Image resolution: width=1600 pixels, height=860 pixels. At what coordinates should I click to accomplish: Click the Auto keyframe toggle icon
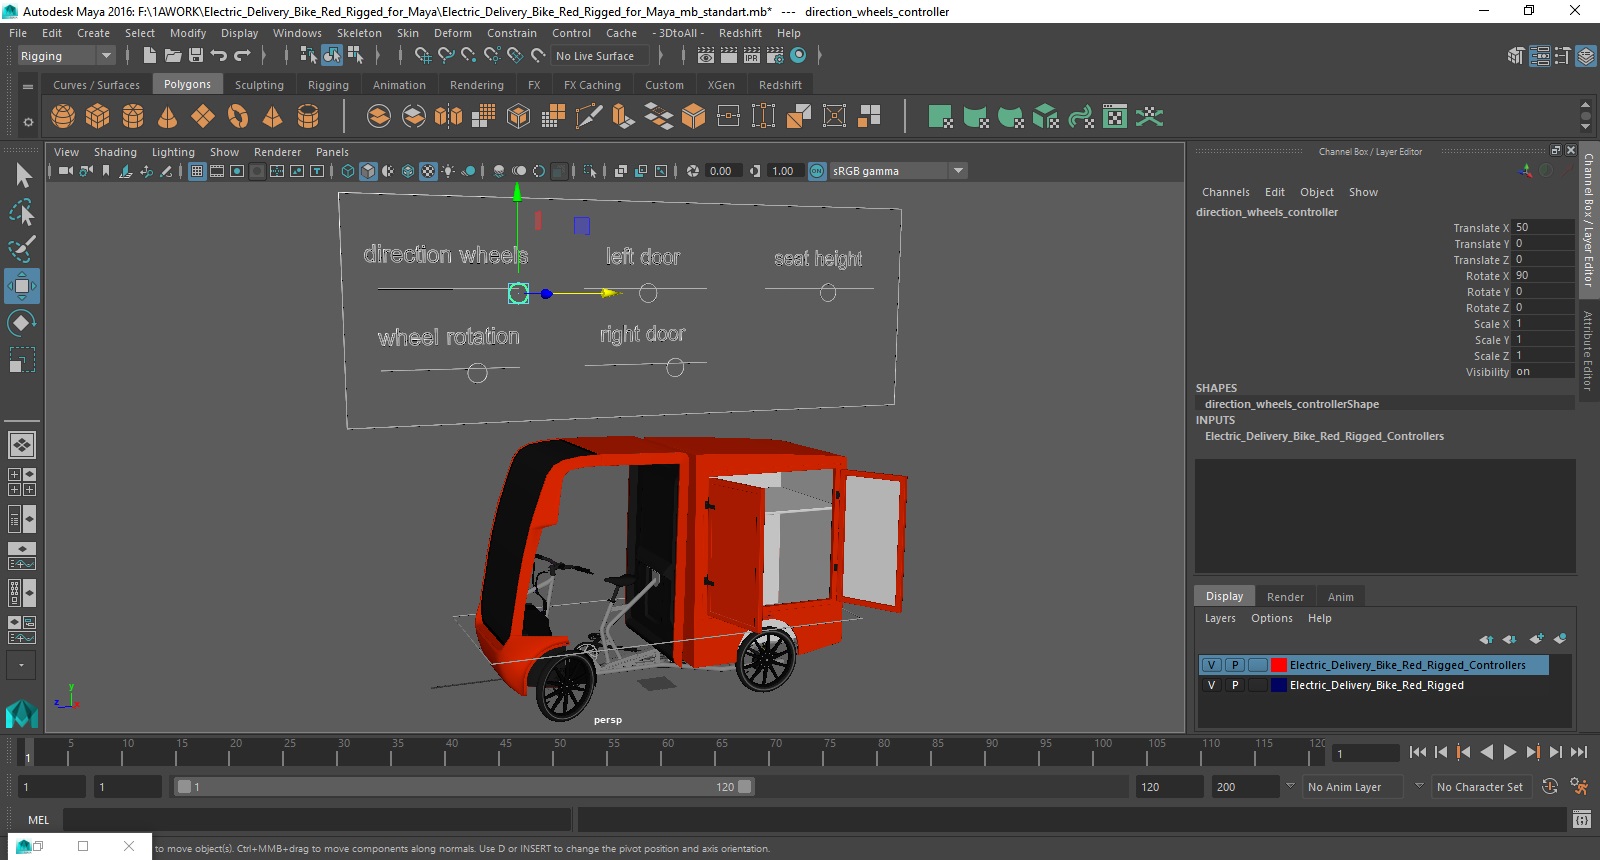pos(1550,787)
